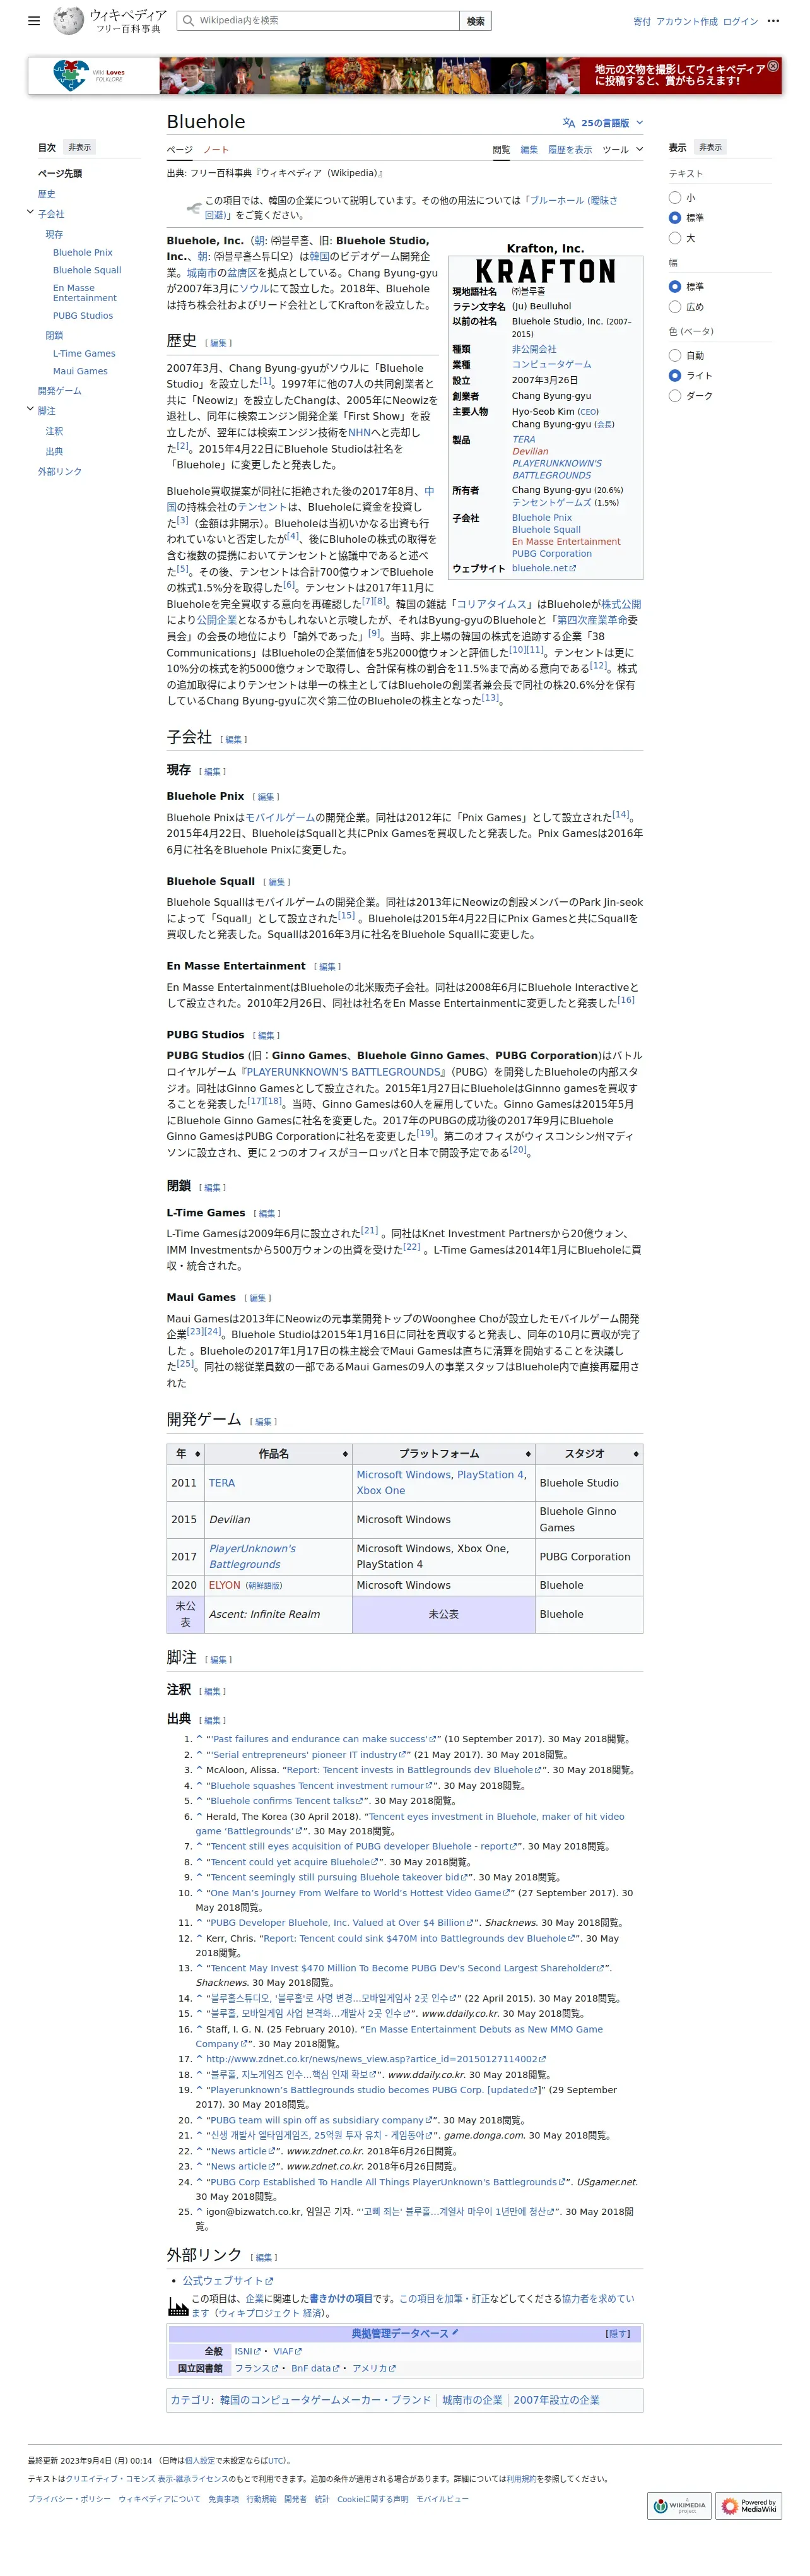Click the KRAFTON logo image
The height and width of the screenshot is (2576, 810).
click(x=545, y=271)
